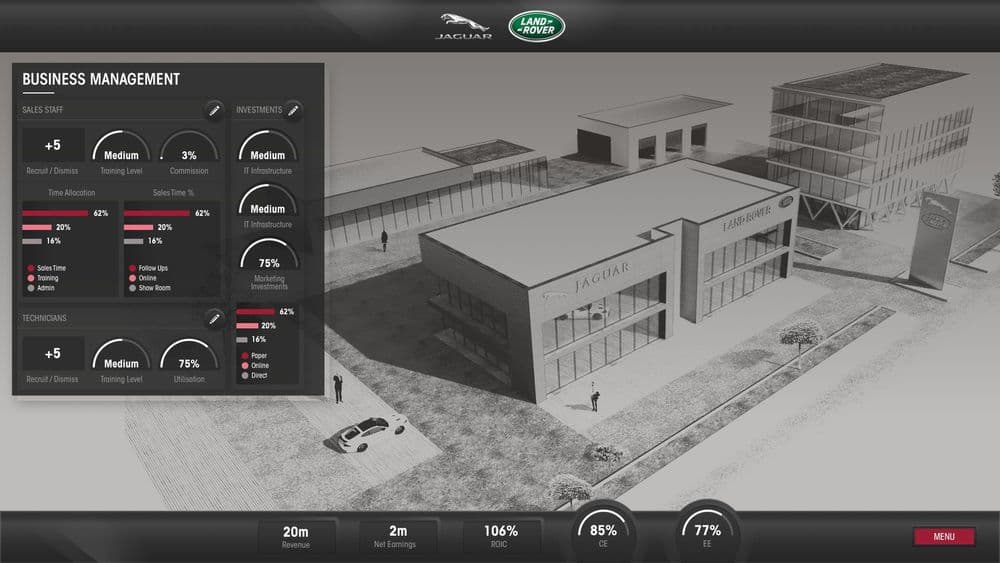1000x563 pixels.
Task: Click the TECHNICIANS section label
Action: point(45,318)
